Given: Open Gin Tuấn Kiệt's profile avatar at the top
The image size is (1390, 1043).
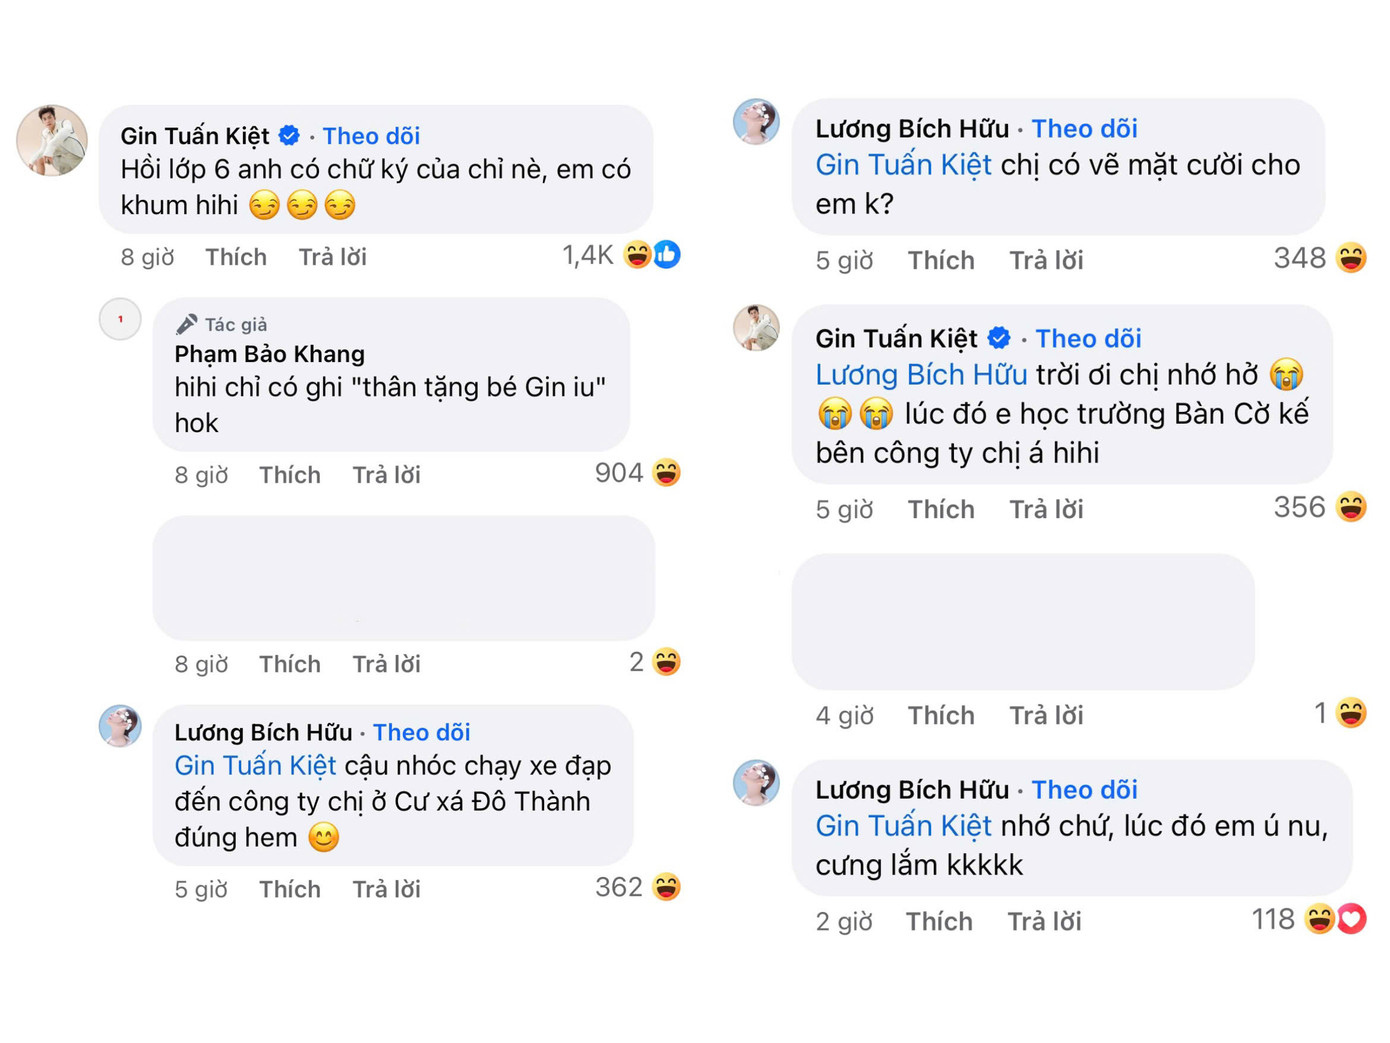Looking at the screenshot, I should click(51, 140).
